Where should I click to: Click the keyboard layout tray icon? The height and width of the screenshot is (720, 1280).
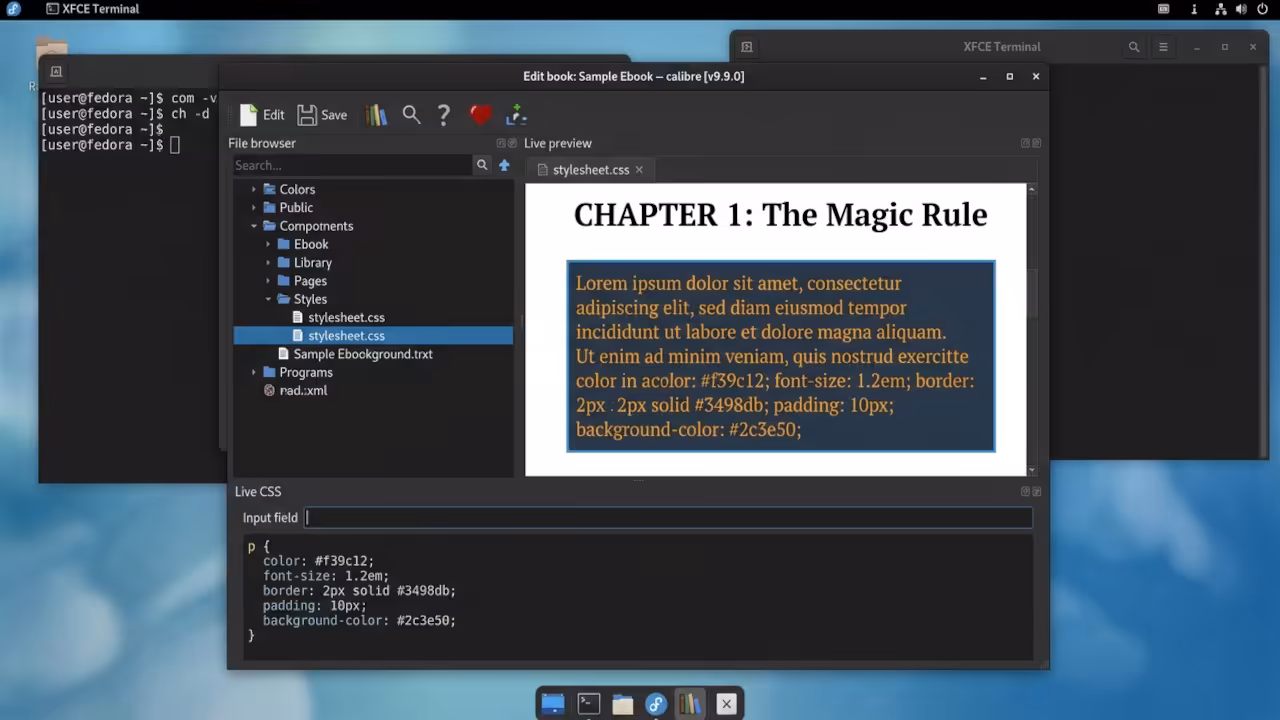pos(1164,9)
